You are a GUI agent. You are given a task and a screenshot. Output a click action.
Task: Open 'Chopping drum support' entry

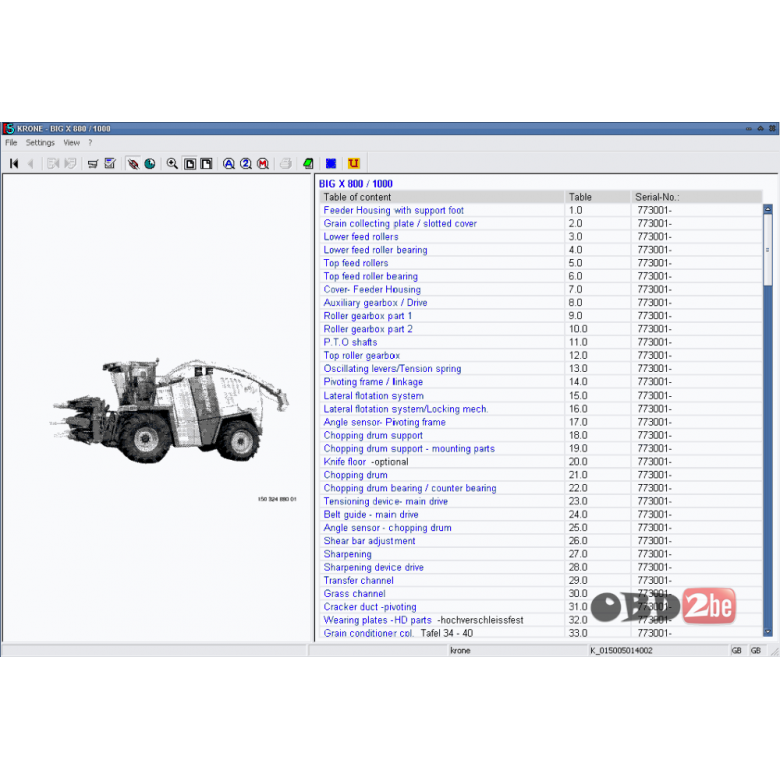click(373, 435)
